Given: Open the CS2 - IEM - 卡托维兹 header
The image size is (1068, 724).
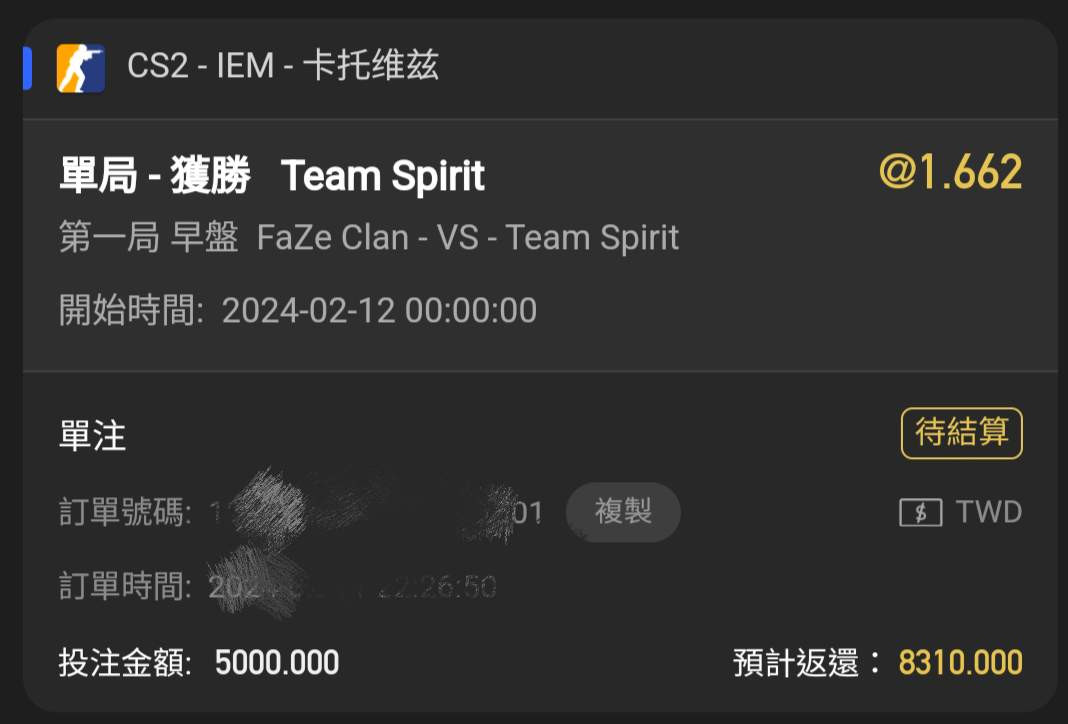Looking at the screenshot, I should coord(283,66).
